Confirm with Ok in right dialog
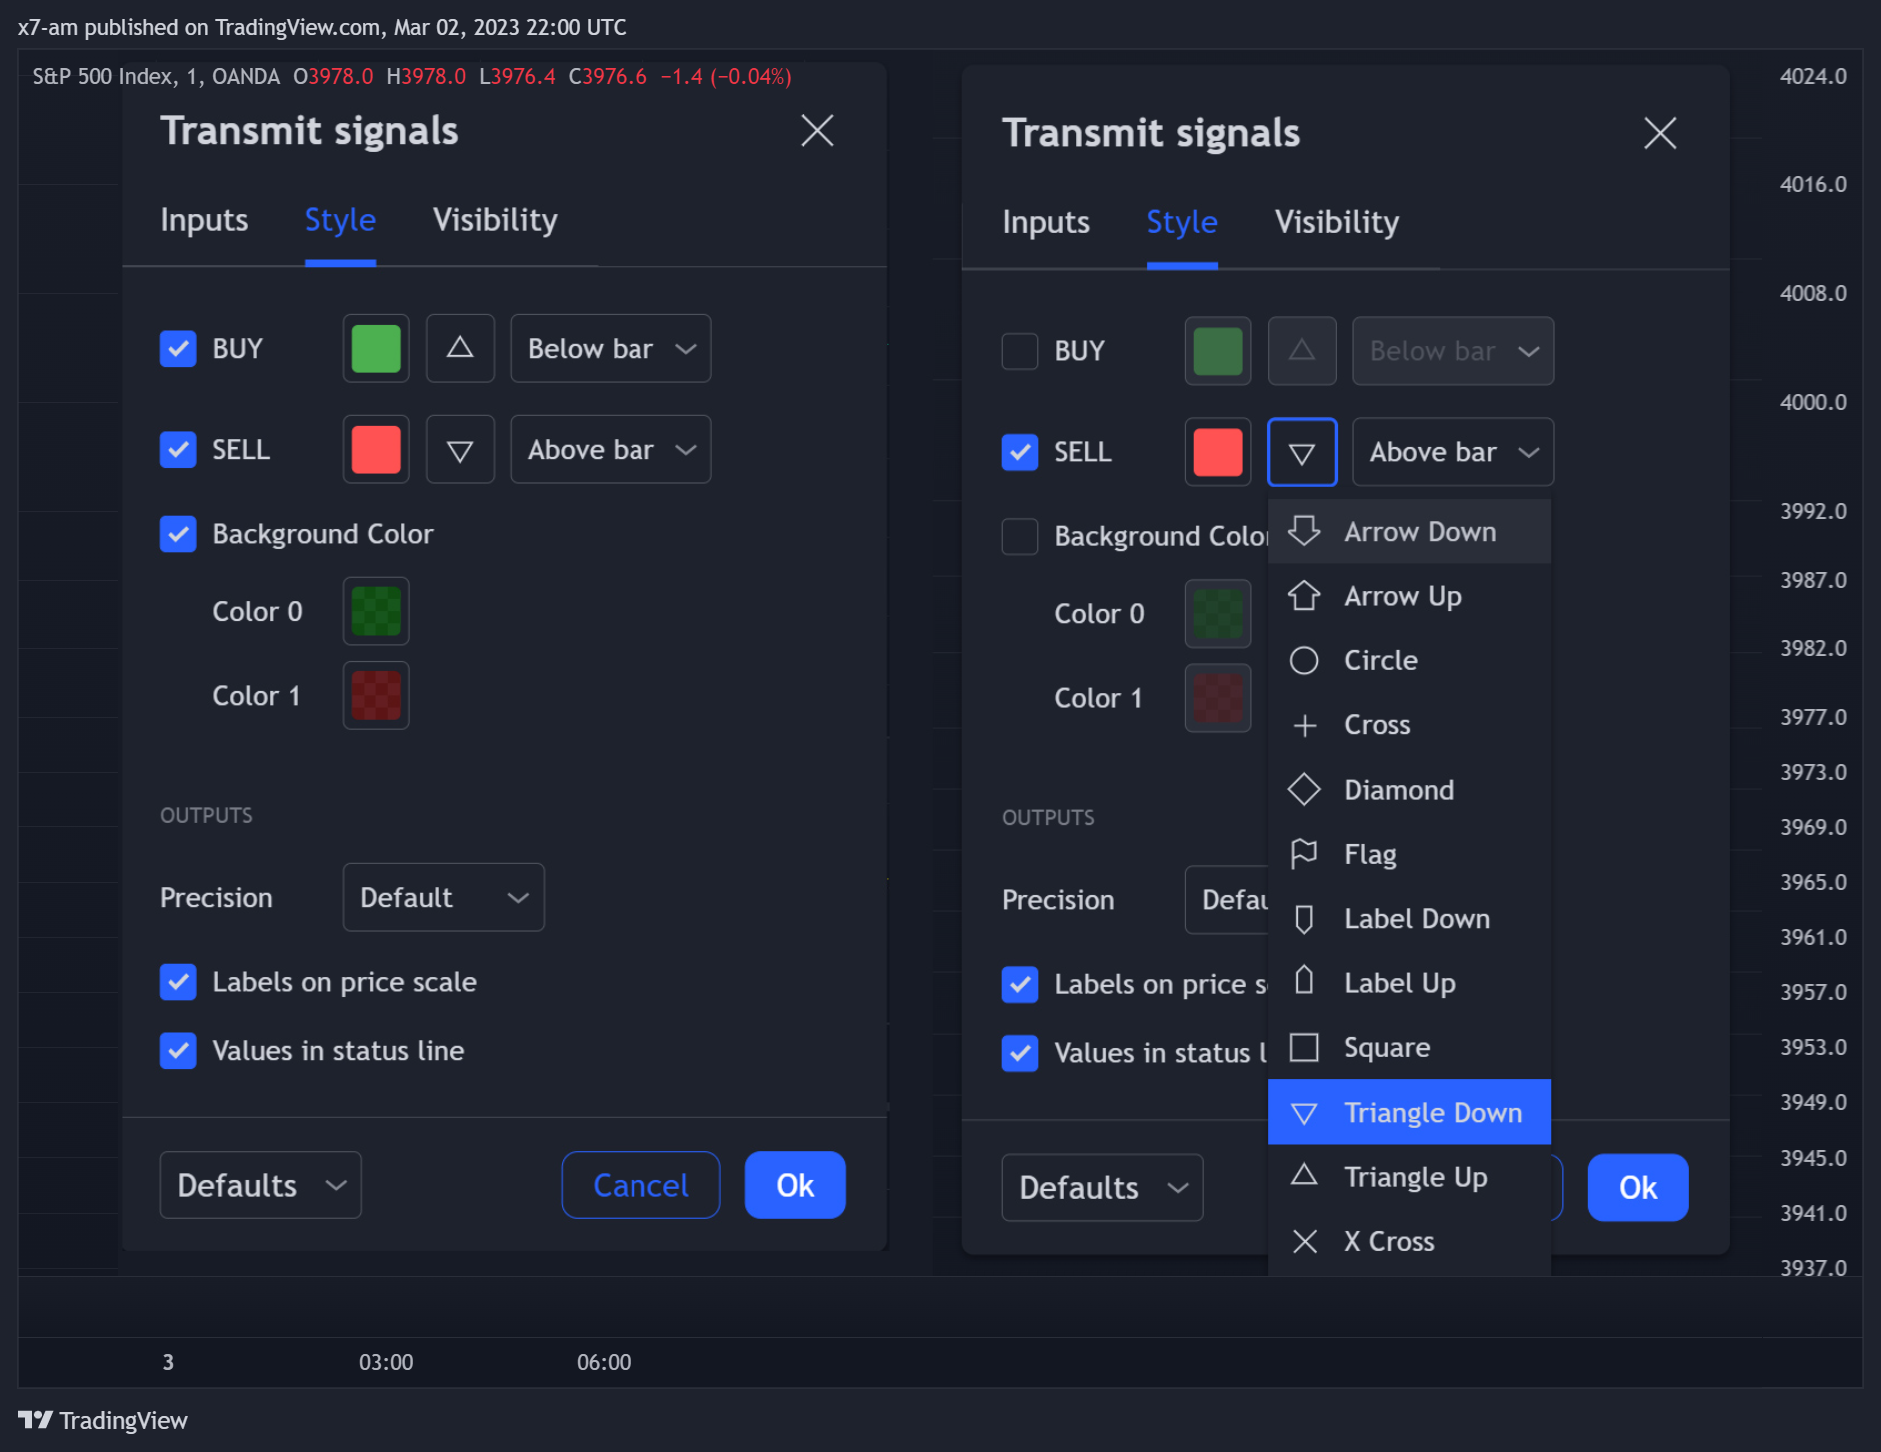Screen dimensions: 1881x1452 [1638, 1187]
